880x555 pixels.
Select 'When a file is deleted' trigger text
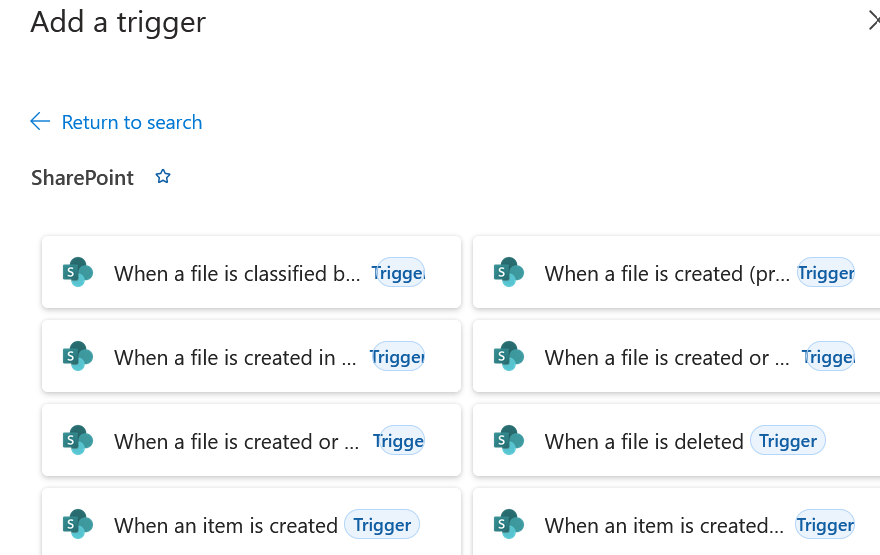pyautogui.click(x=644, y=442)
